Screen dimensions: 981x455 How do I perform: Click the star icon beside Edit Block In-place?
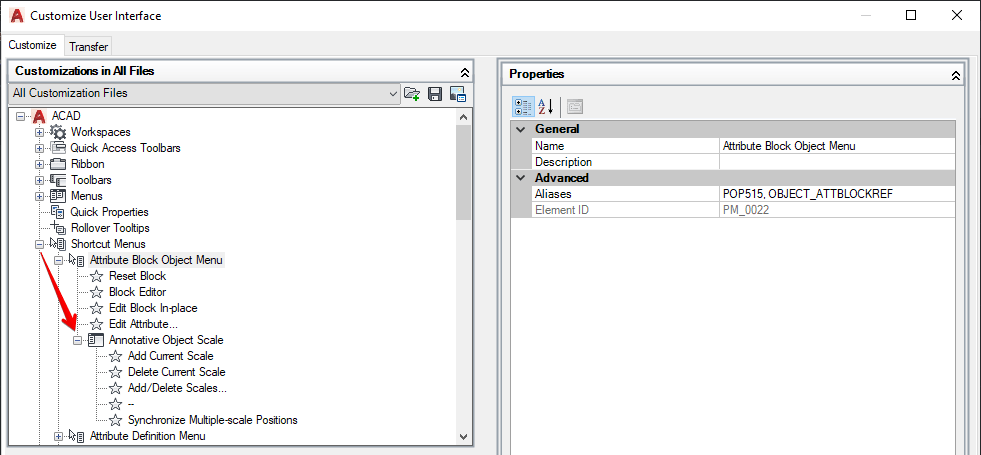96,308
